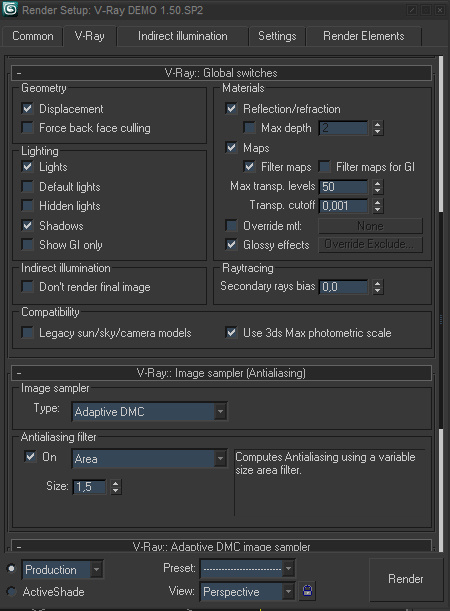Enable the Override mtl checkbox
The height and width of the screenshot is (611, 450).
point(231,226)
